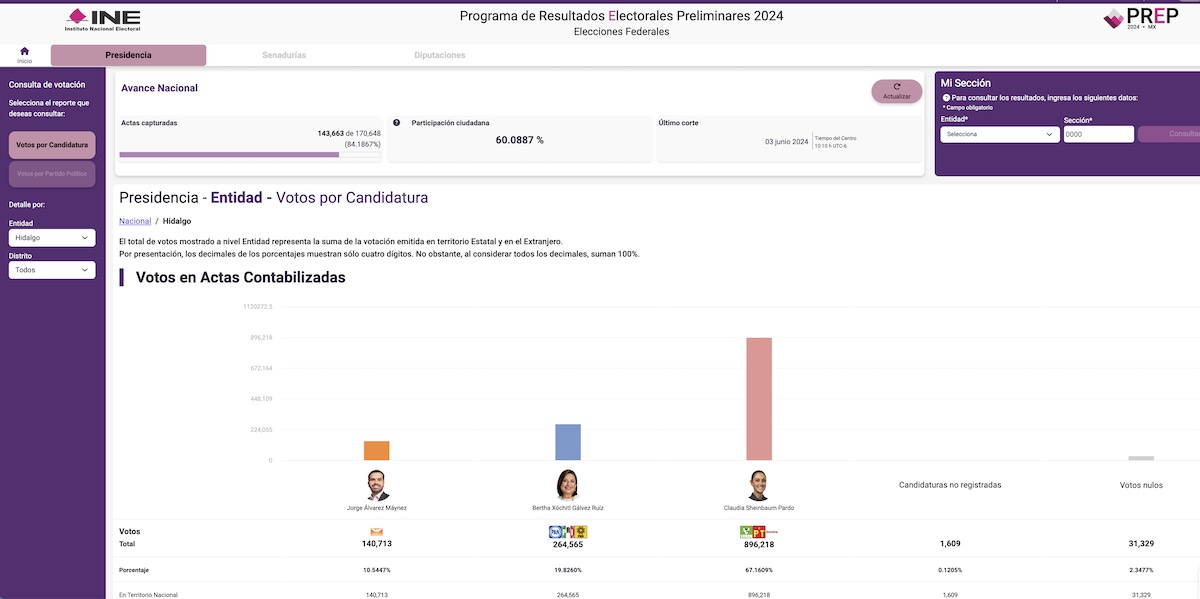Switch to Votos por Partido Político report
Viewport: 1200px width, 599px height.
(x=52, y=174)
